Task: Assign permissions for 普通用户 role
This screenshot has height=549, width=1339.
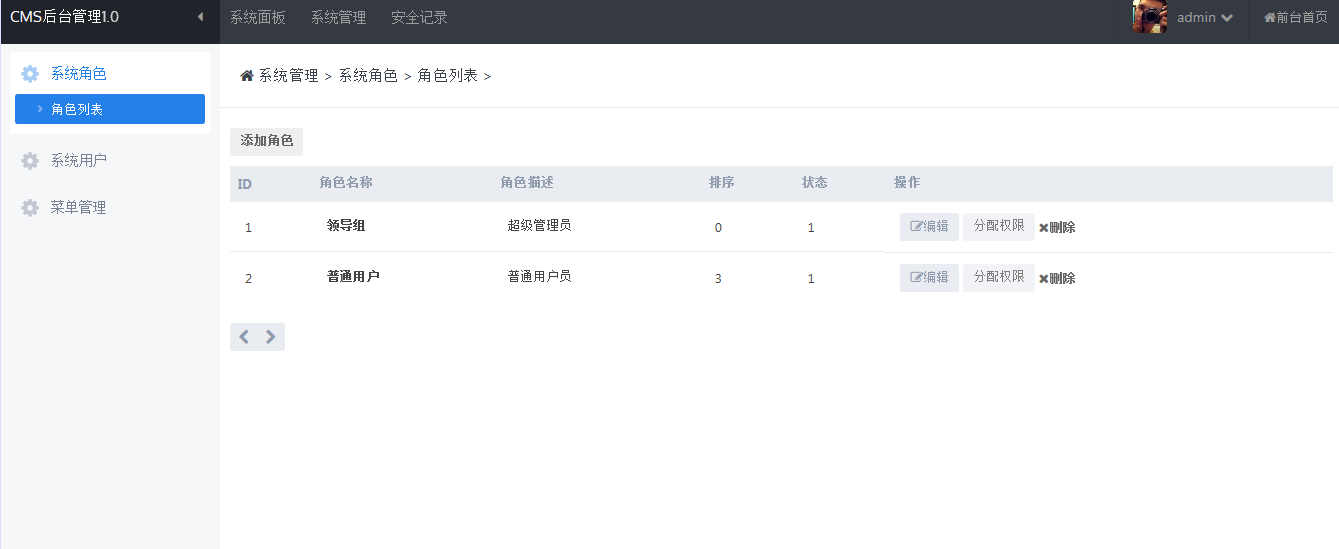Action: point(999,278)
